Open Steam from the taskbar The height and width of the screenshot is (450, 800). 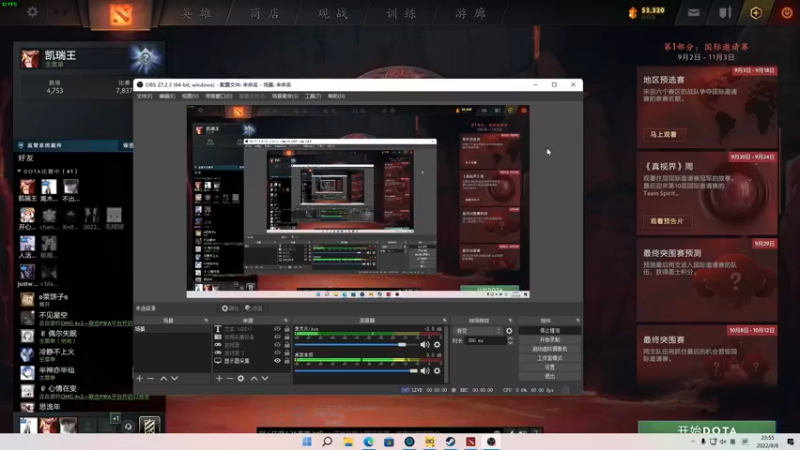tap(450, 441)
